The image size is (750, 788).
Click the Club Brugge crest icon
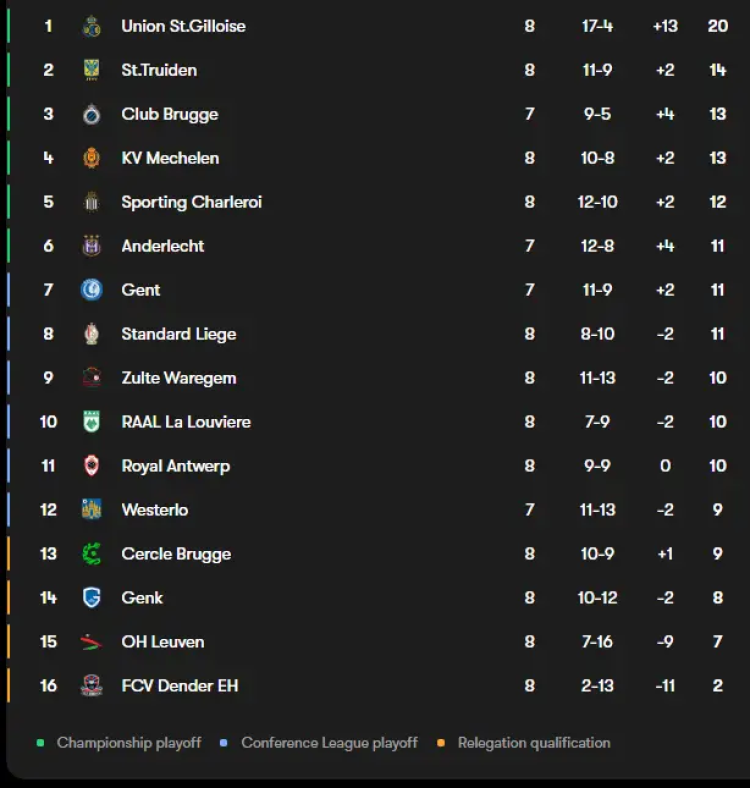coord(91,114)
